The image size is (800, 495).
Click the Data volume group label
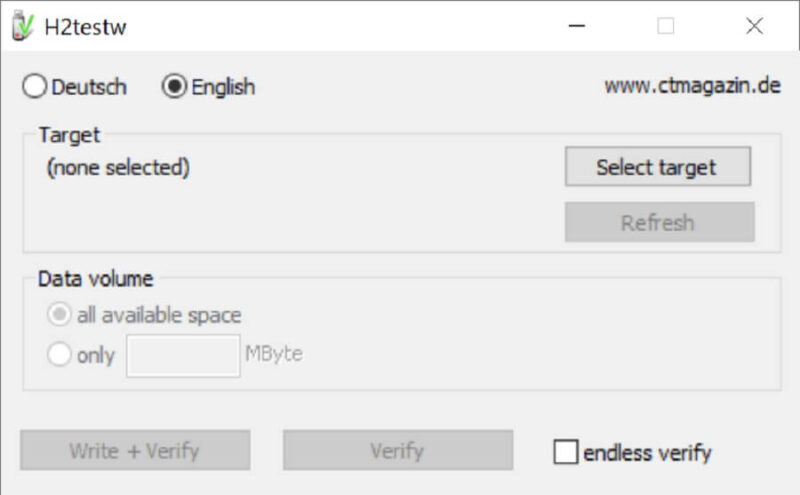(95, 279)
